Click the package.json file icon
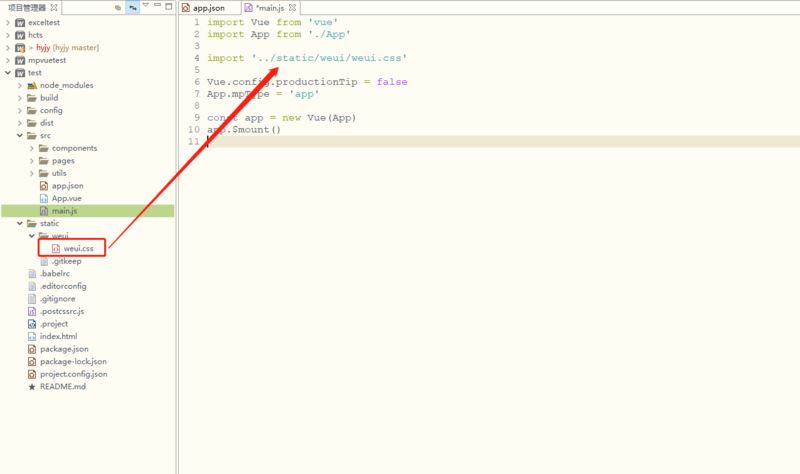 coord(32,349)
